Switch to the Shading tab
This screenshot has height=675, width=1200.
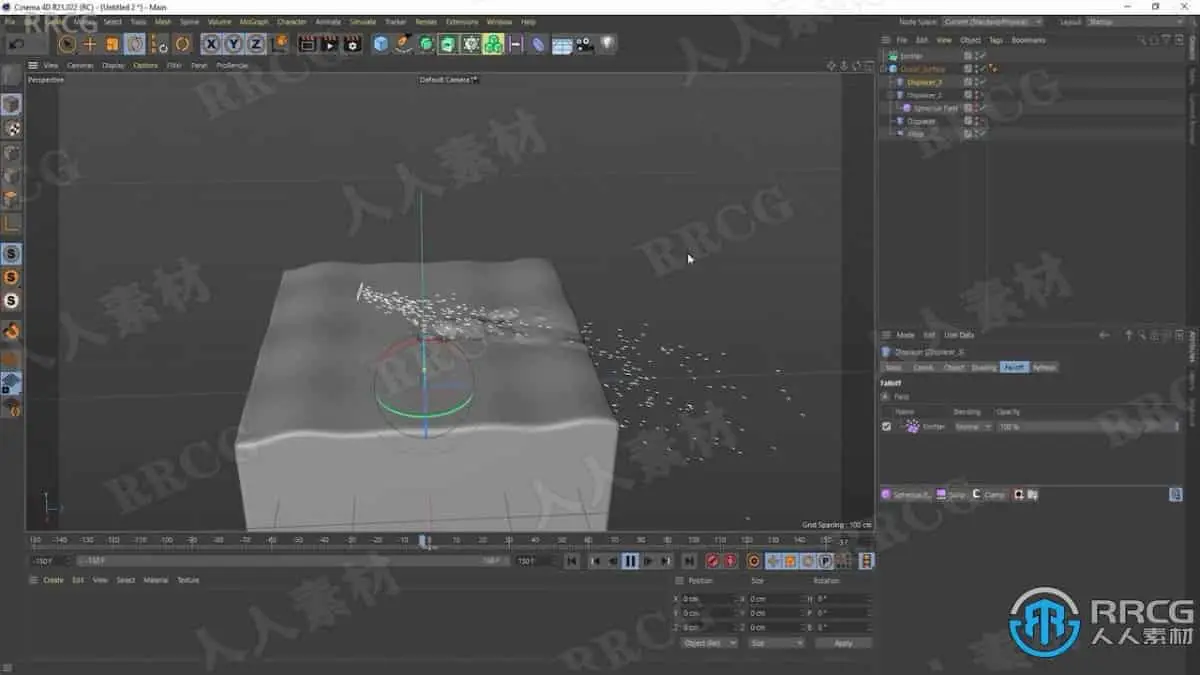[984, 367]
